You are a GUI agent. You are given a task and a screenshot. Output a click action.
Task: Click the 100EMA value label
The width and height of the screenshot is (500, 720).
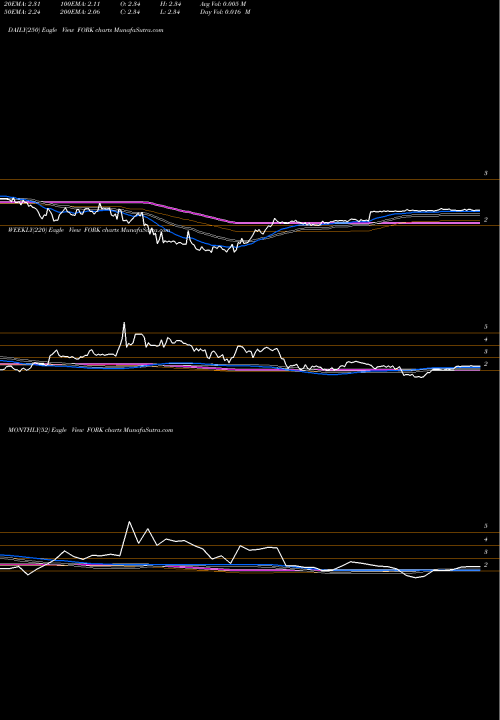click(79, 4)
